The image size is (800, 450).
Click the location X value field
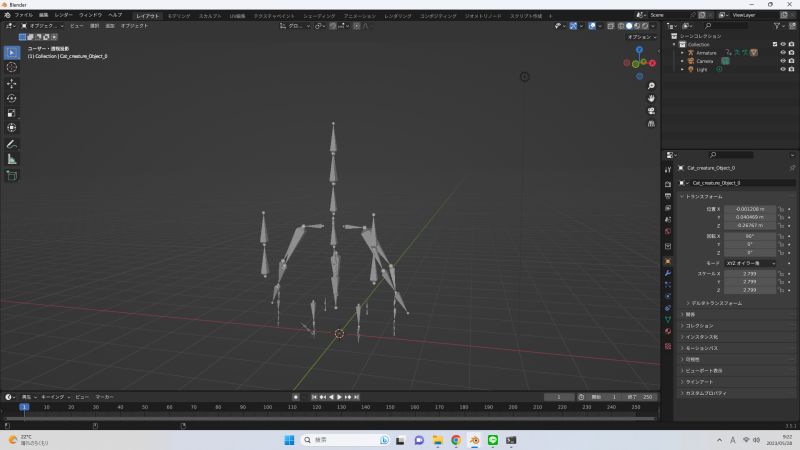(750, 209)
